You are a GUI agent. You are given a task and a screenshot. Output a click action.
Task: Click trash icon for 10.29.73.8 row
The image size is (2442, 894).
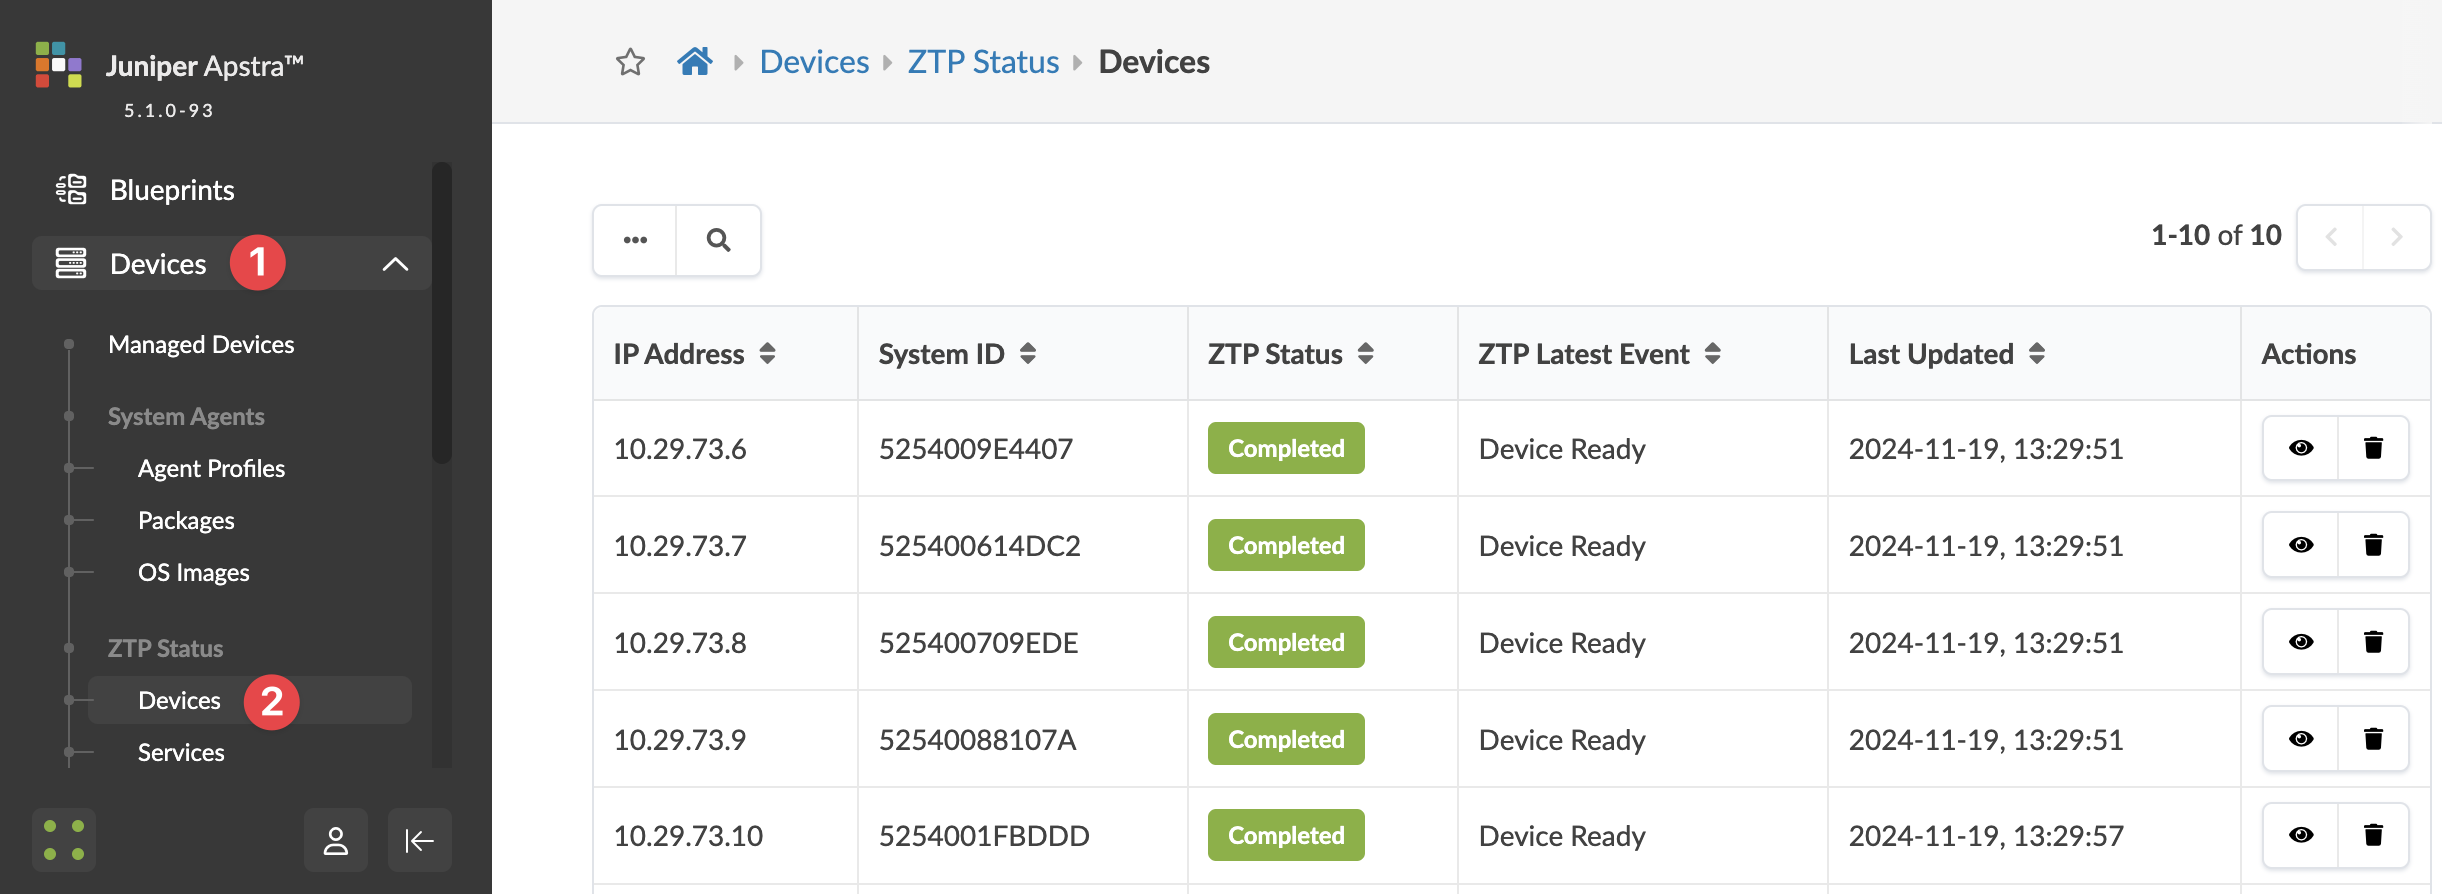[2373, 642]
